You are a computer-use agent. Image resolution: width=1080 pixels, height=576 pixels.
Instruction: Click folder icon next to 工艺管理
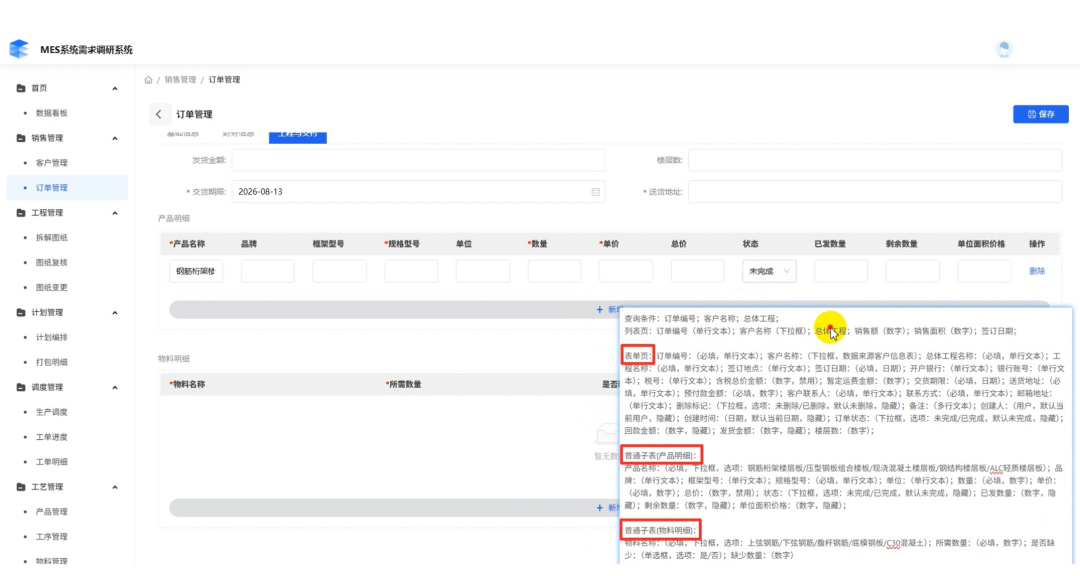click(21, 486)
